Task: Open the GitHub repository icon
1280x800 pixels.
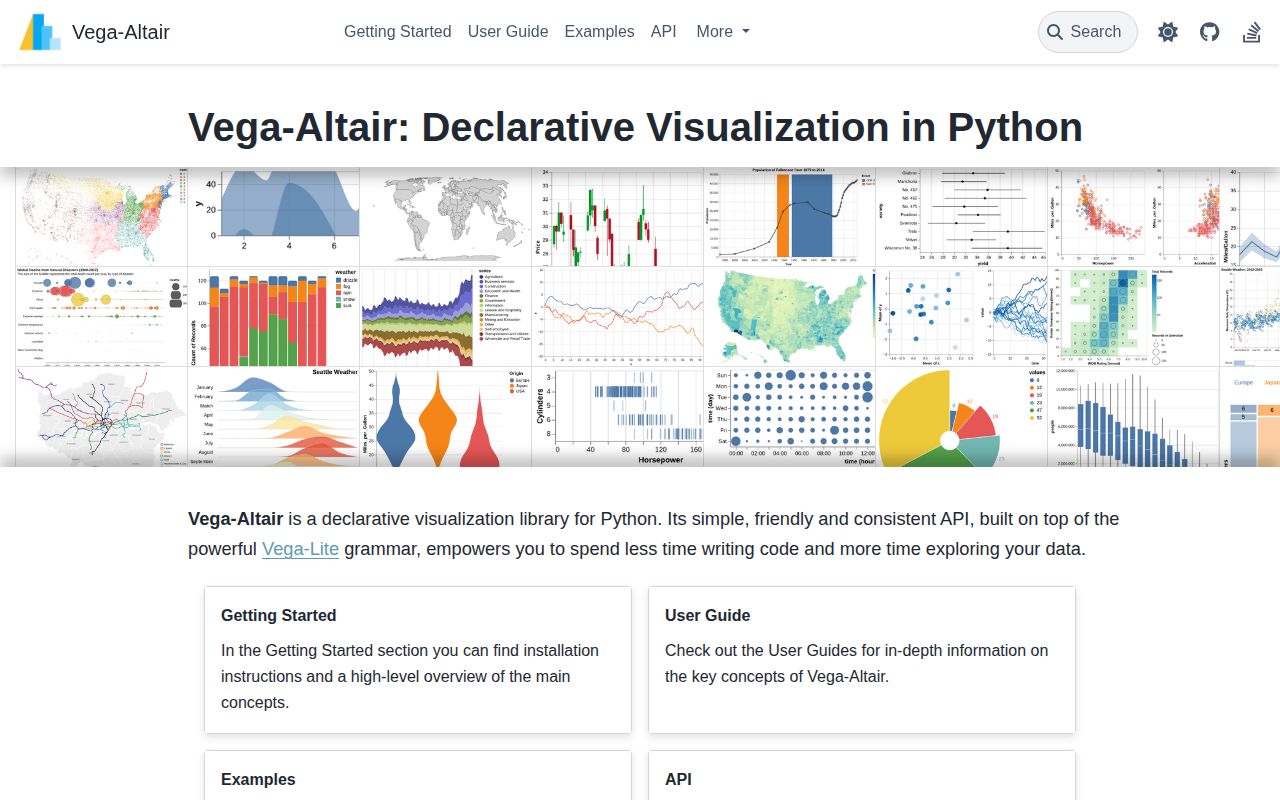Action: coord(1210,32)
